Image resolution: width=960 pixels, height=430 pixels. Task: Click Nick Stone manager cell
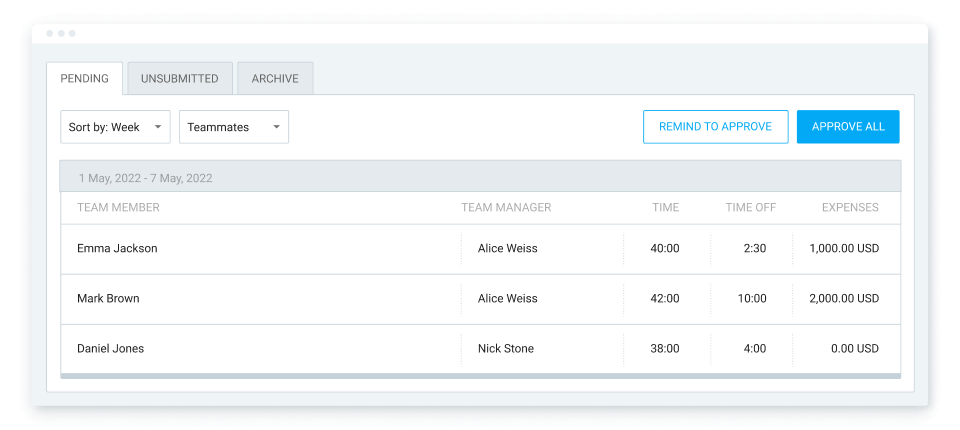(506, 349)
